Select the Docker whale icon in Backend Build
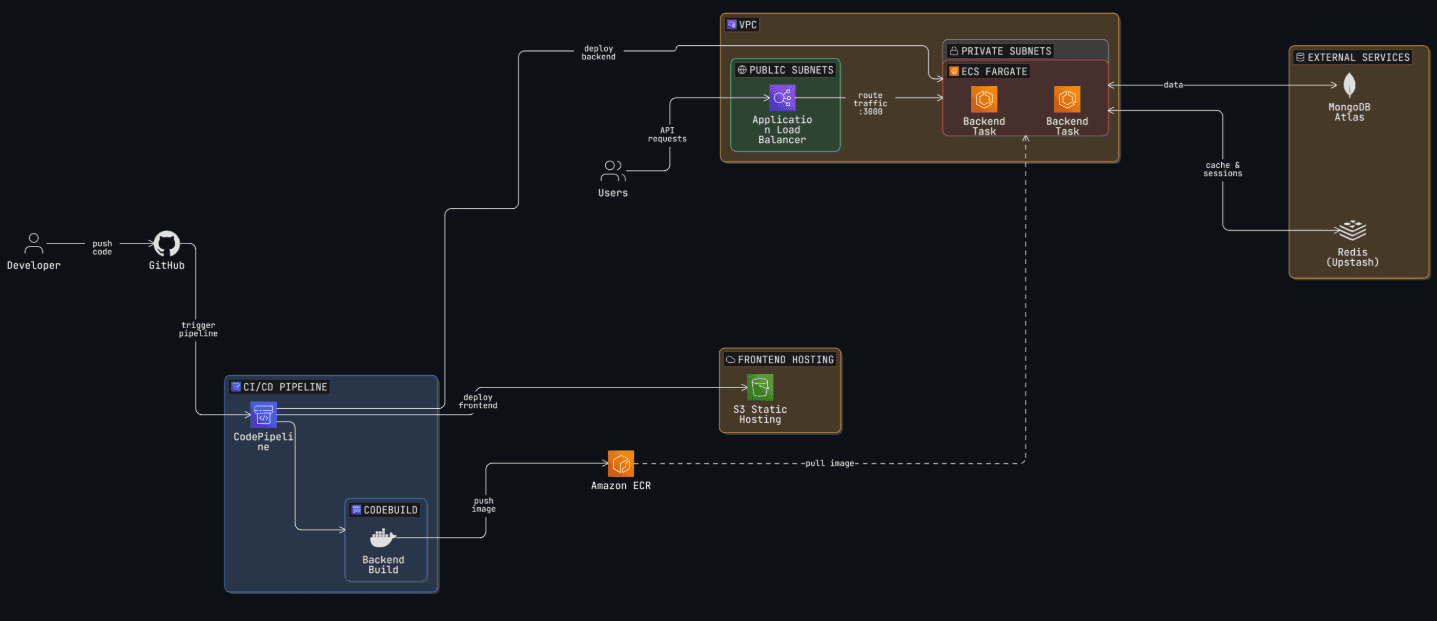This screenshot has width=1437, height=621. point(383,536)
